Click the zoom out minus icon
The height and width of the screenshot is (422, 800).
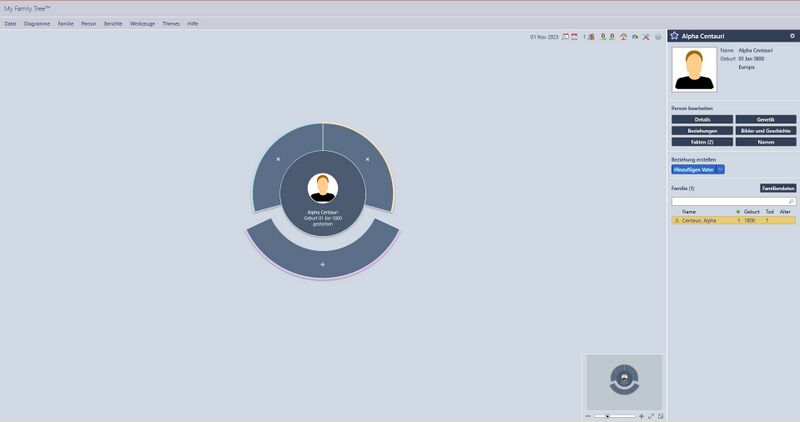[589, 415]
